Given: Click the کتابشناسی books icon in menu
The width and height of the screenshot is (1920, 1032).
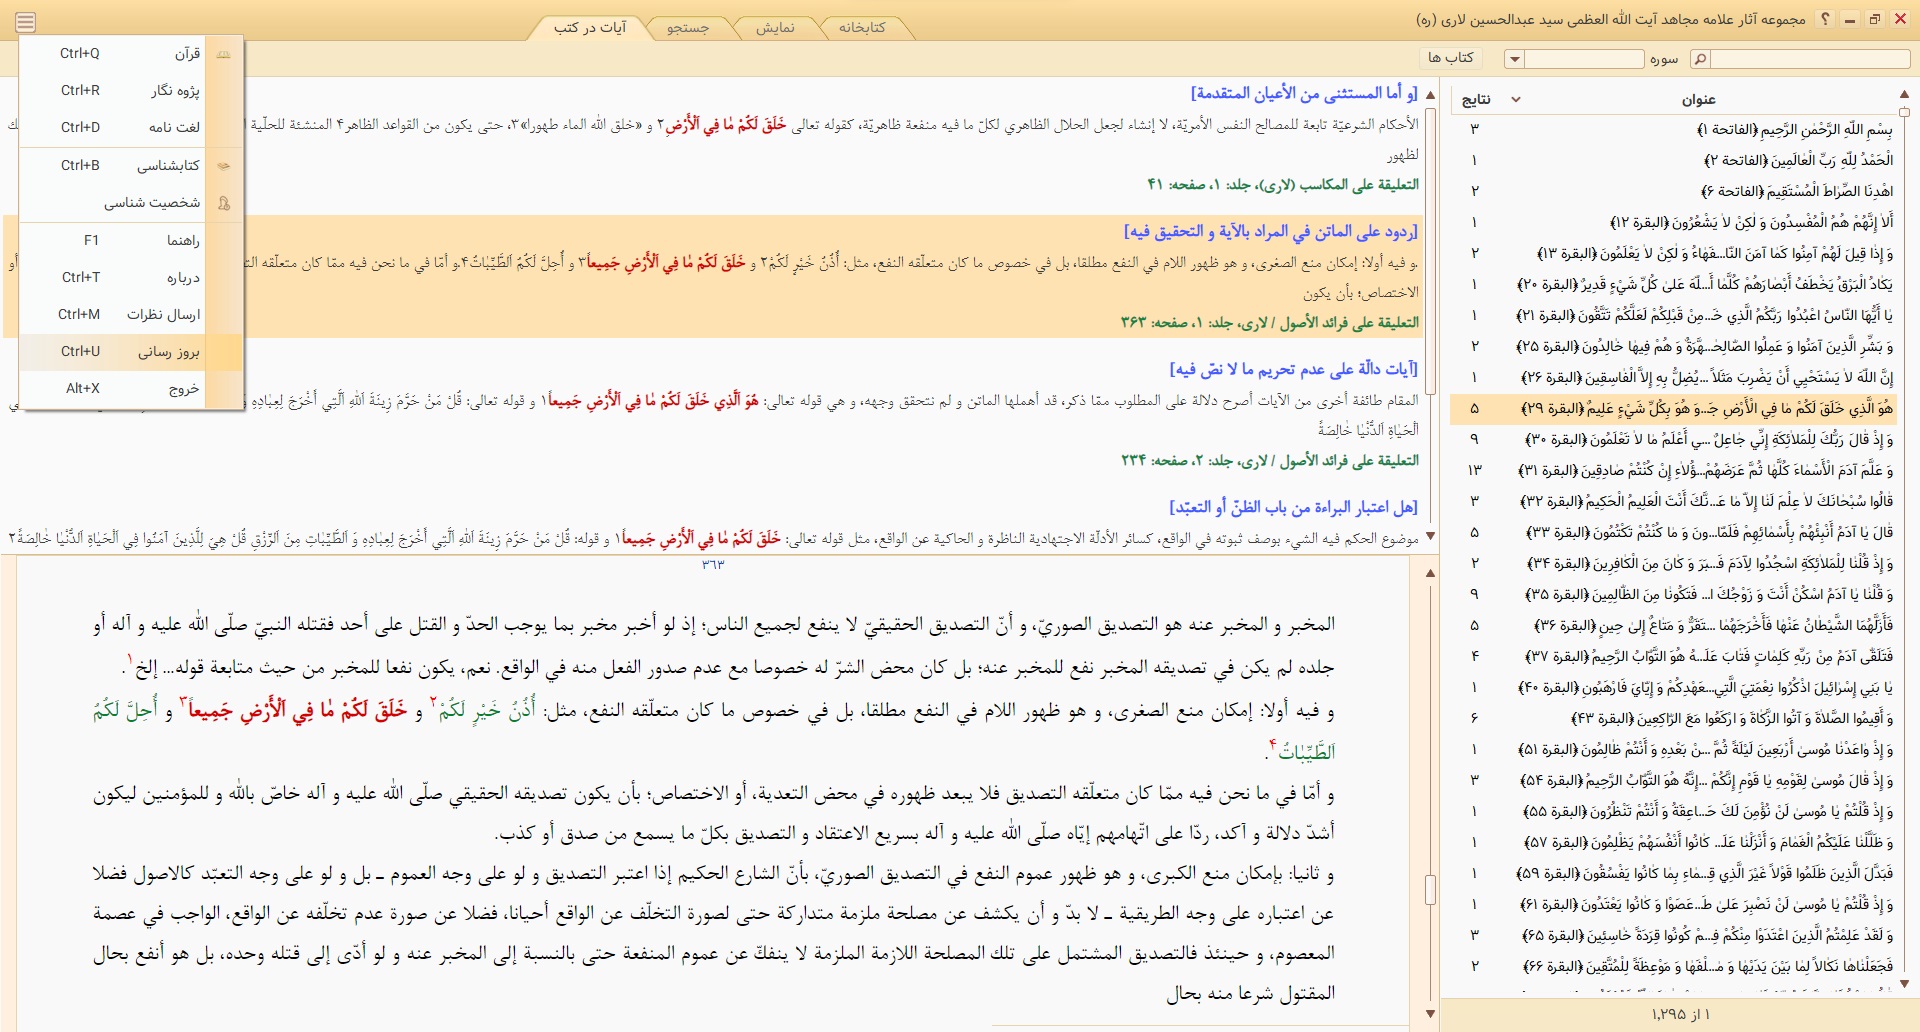Looking at the screenshot, I should click(x=224, y=166).
